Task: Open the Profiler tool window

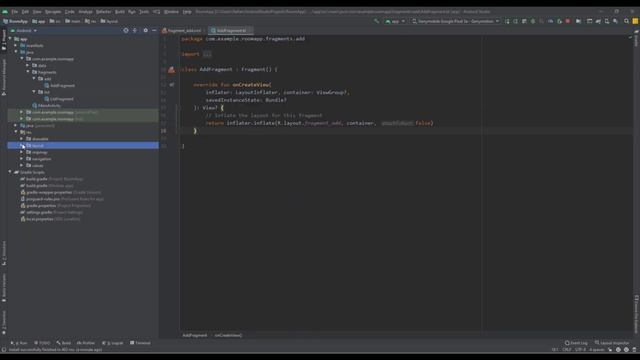Action: [86, 343]
